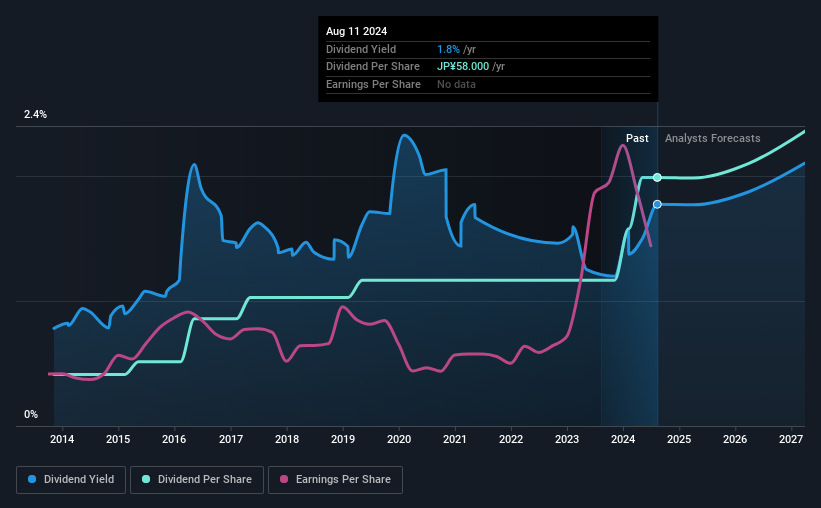Click the 2026 x-axis label
The width and height of the screenshot is (821, 508).
(735, 439)
